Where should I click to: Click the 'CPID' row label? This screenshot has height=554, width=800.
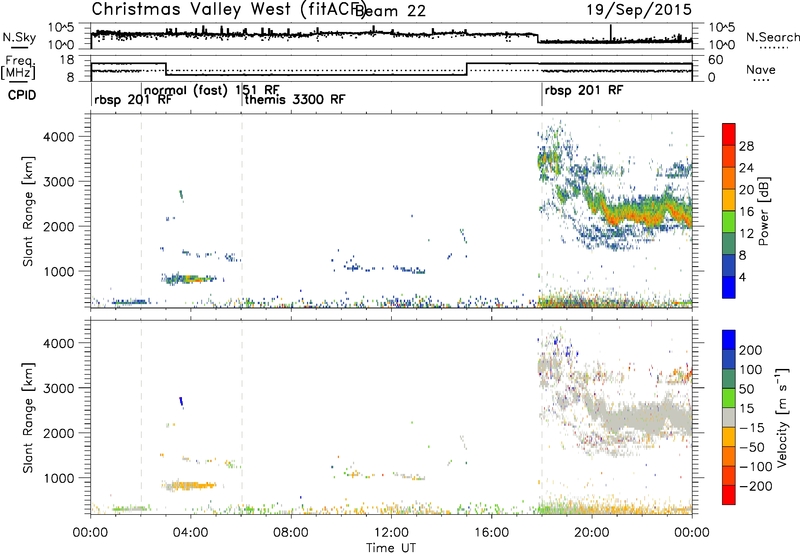[21, 95]
